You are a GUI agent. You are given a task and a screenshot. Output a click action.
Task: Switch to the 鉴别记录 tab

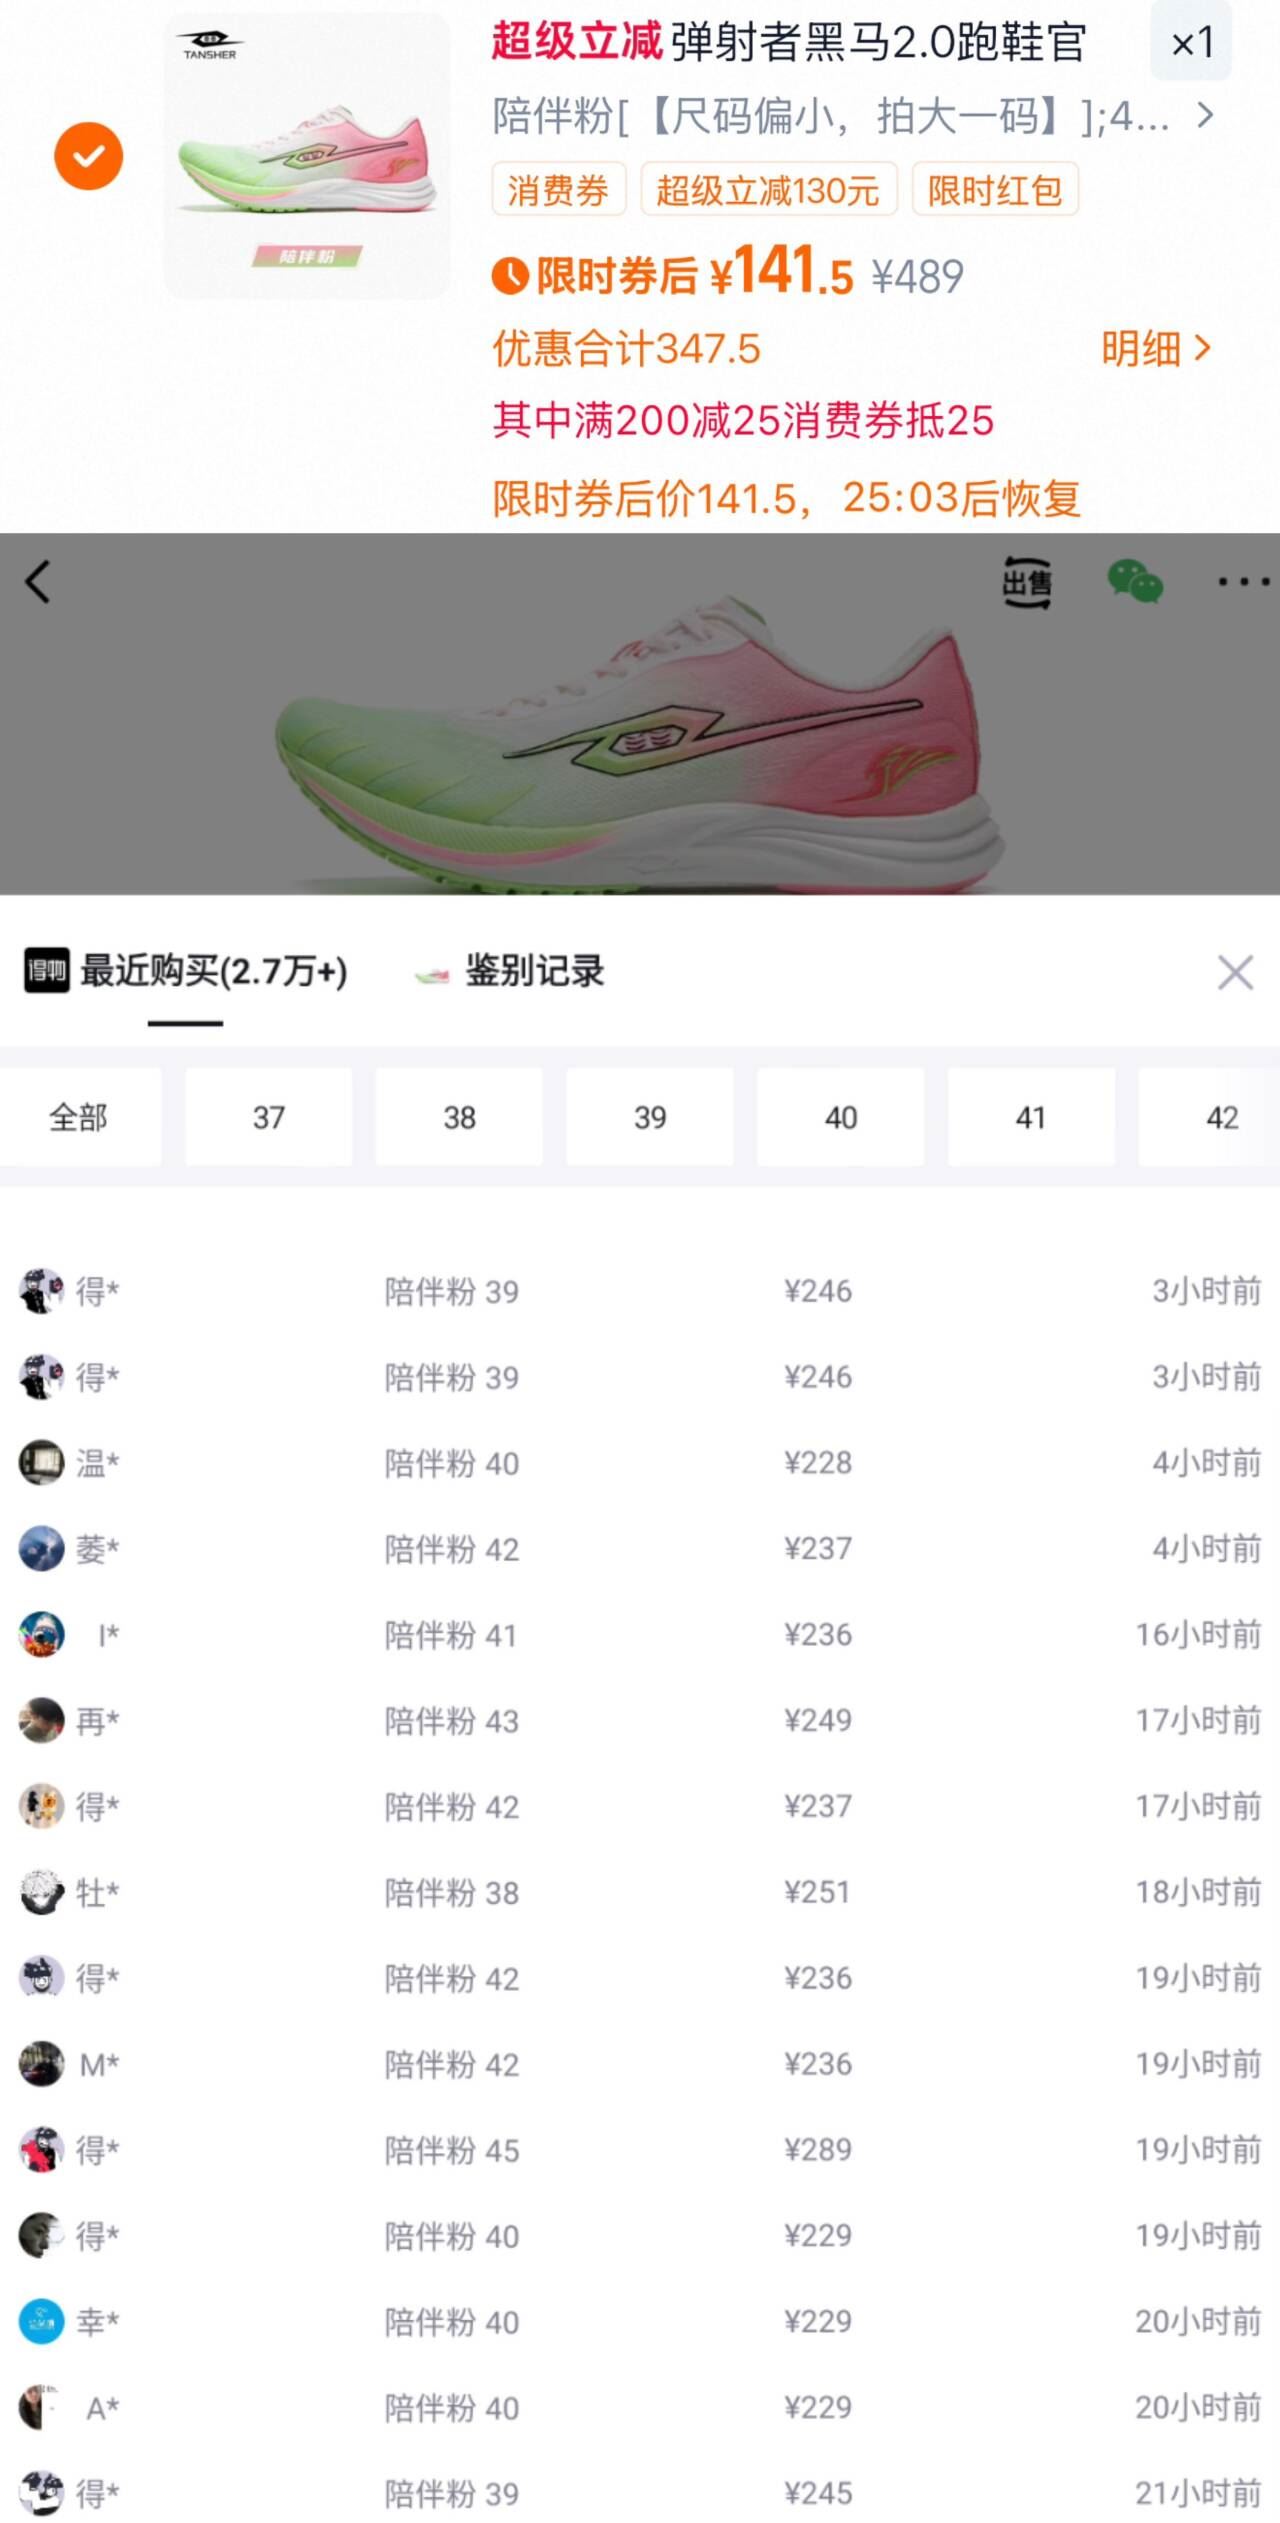point(510,971)
